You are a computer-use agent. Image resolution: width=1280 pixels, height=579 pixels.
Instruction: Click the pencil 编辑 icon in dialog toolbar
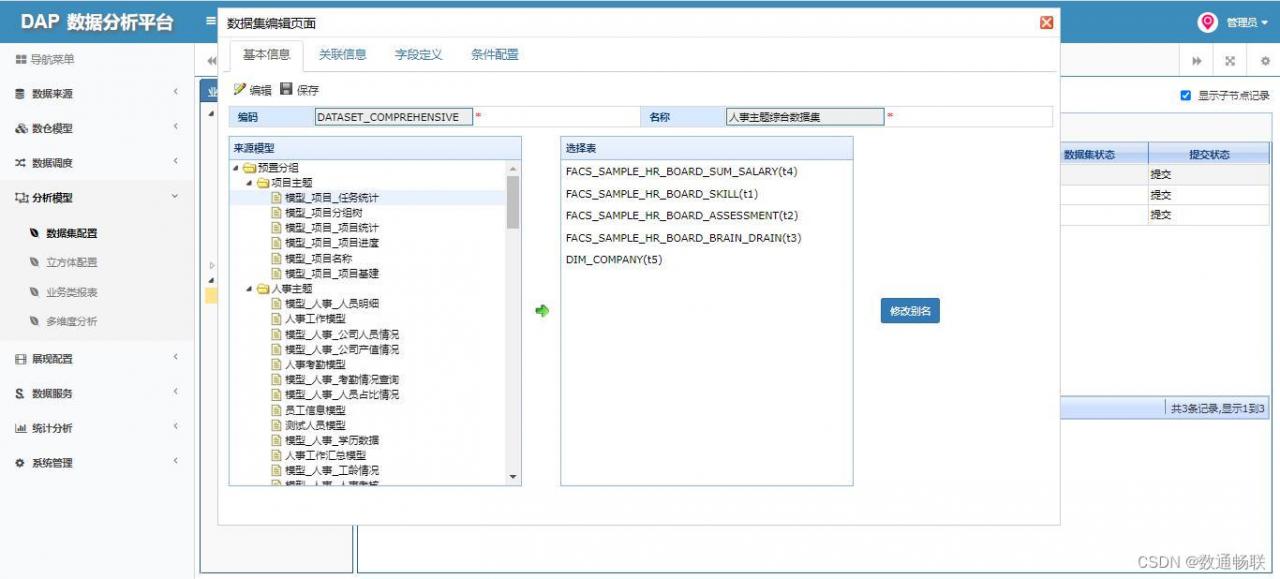tap(239, 89)
